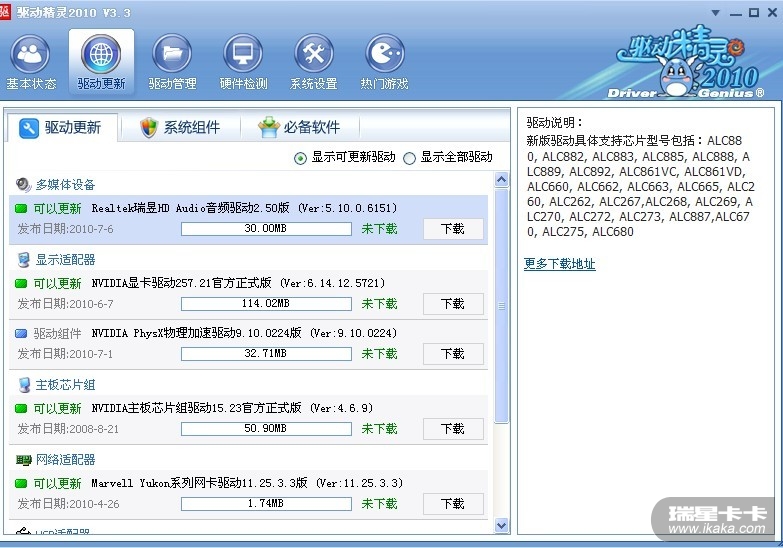
Task: Click the 1.74MB progress bar
Action: pyautogui.click(x=266, y=504)
